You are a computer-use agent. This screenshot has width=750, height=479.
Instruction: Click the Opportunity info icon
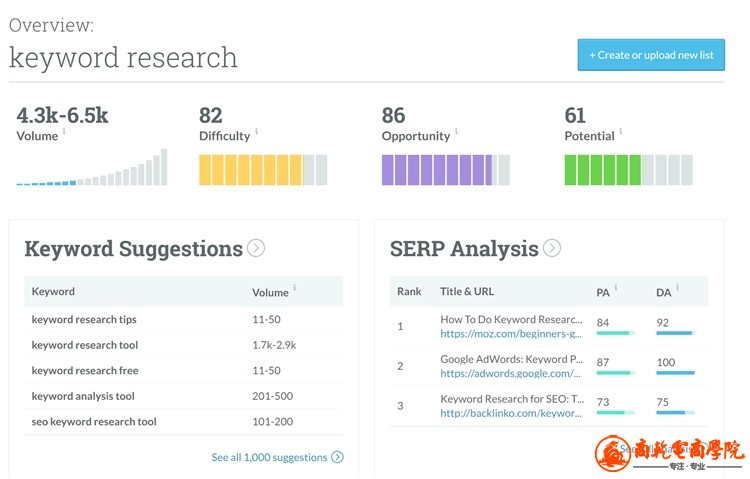point(456,131)
